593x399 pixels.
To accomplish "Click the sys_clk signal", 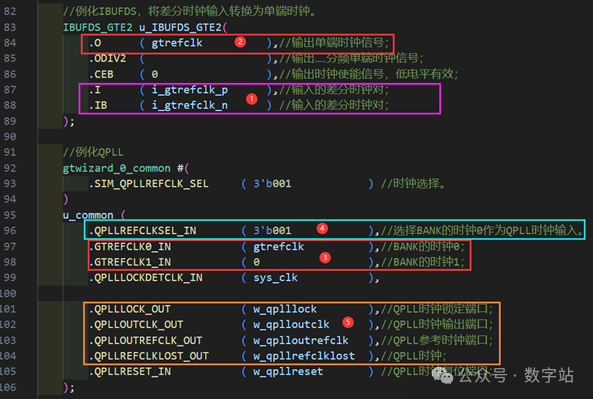I will tap(275, 278).
